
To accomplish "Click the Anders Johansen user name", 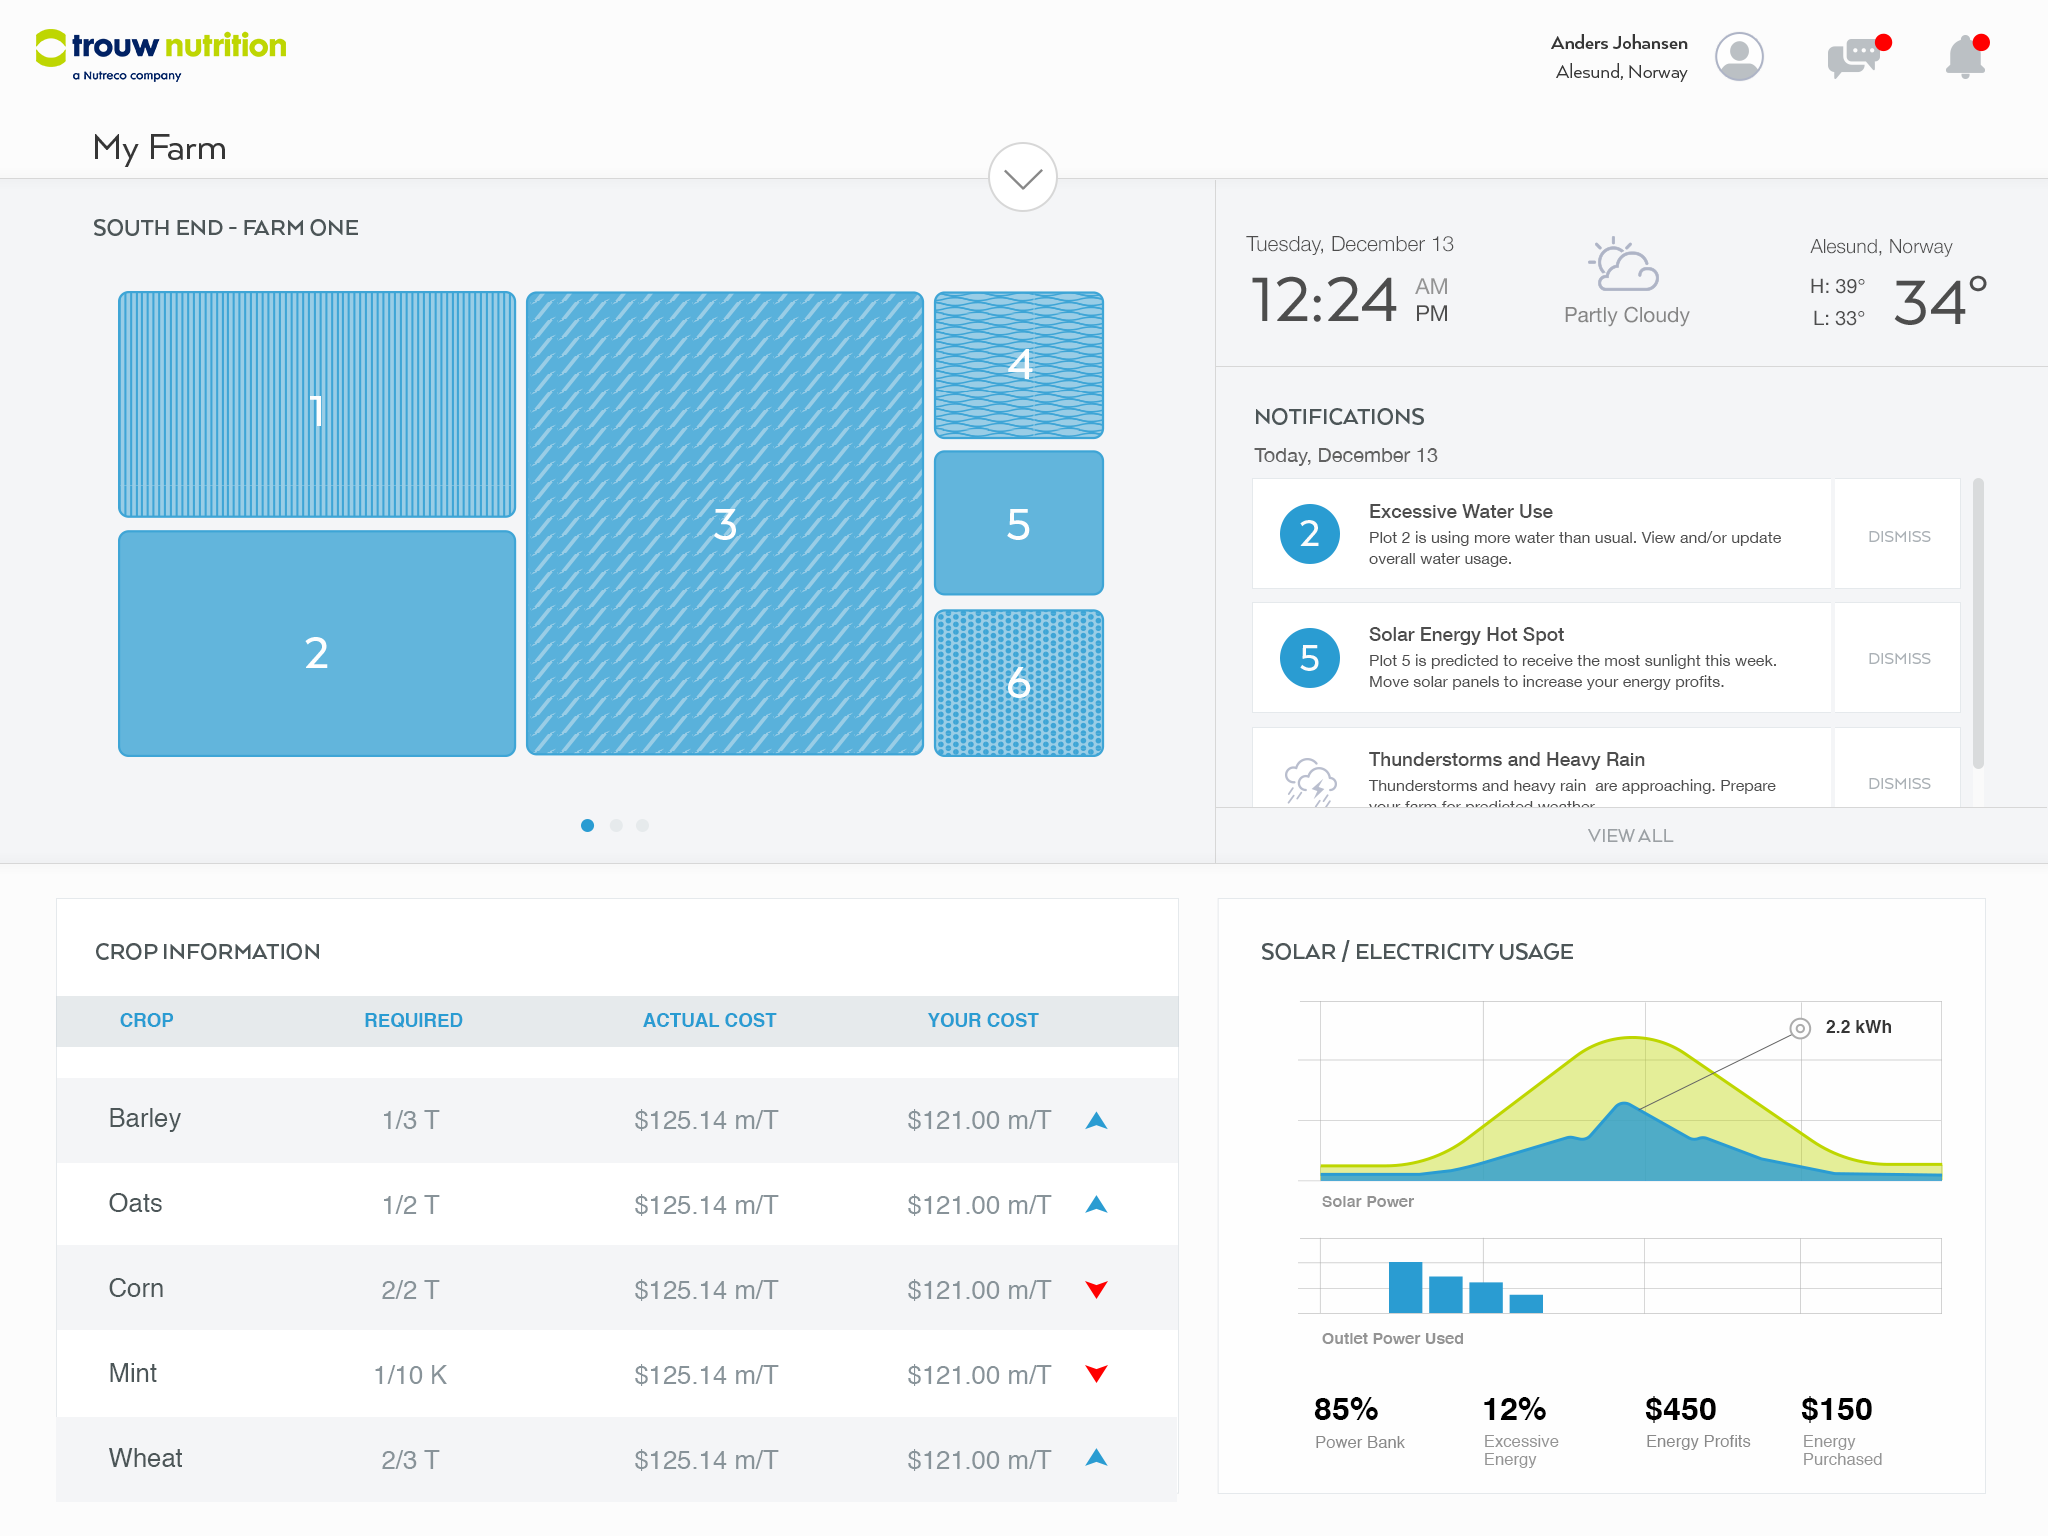I will tap(1619, 44).
